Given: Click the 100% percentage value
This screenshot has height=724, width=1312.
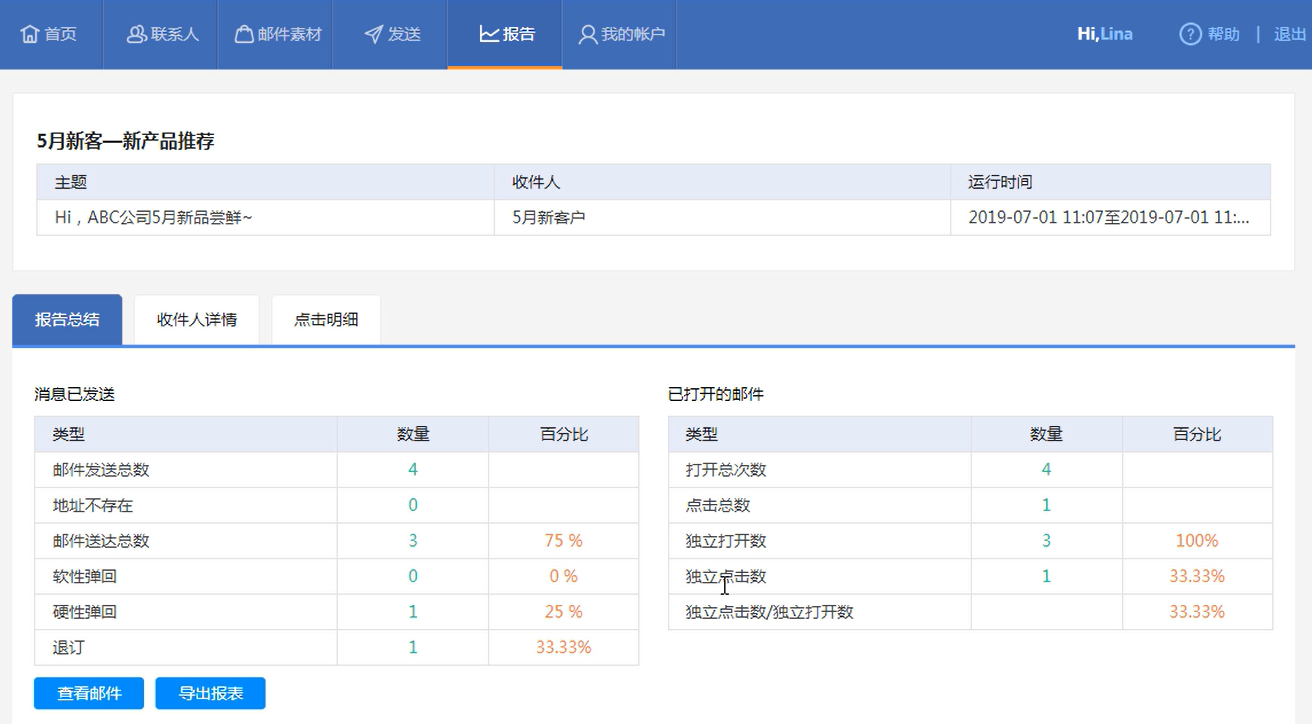Looking at the screenshot, I should click(1197, 541).
